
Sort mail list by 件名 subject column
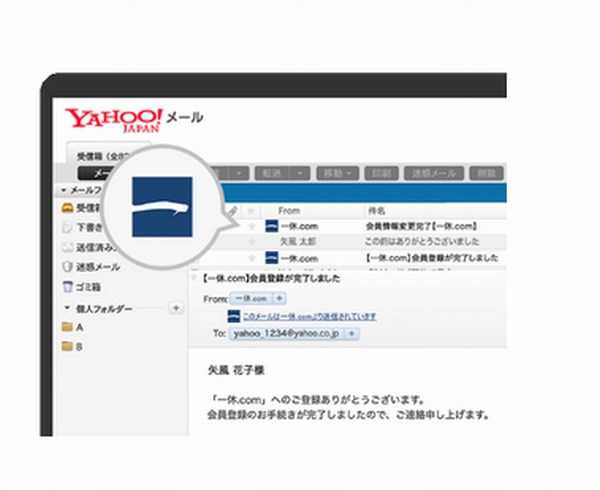pyautogui.click(x=377, y=211)
